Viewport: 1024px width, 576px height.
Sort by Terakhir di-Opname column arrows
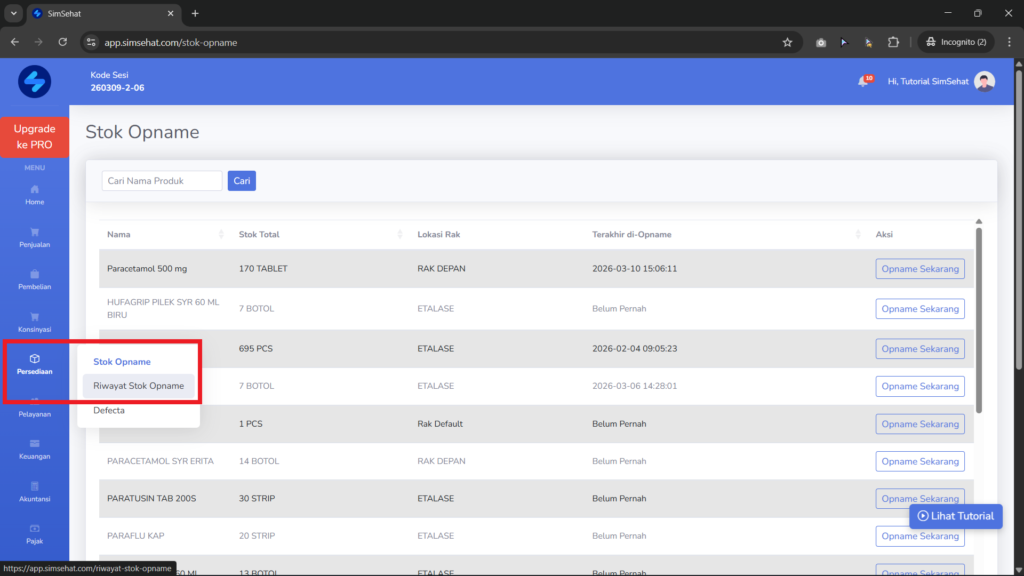[x=857, y=234]
